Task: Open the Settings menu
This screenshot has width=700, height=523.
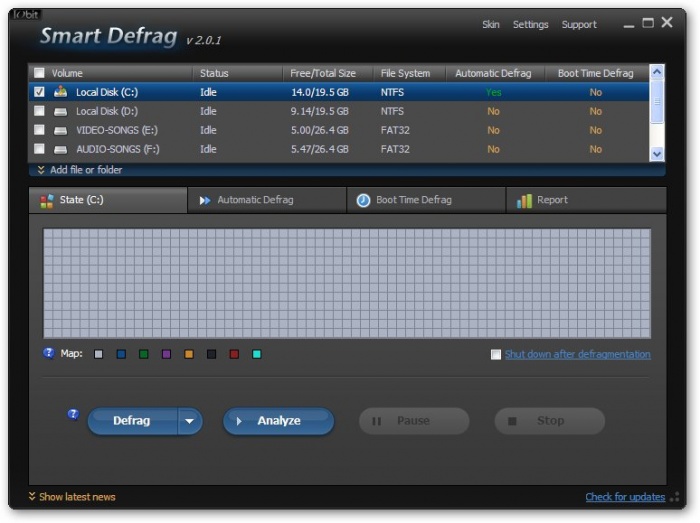Action: coord(530,25)
